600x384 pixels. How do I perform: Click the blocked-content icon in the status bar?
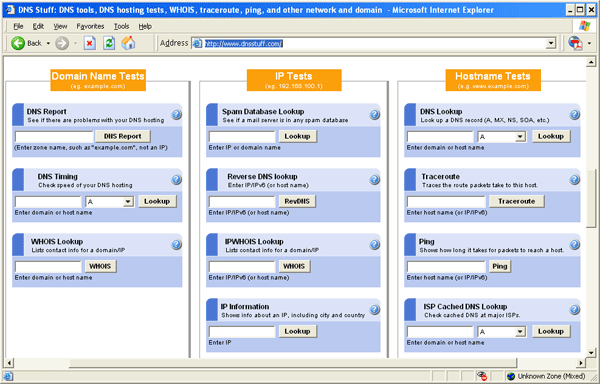[x=482, y=376]
